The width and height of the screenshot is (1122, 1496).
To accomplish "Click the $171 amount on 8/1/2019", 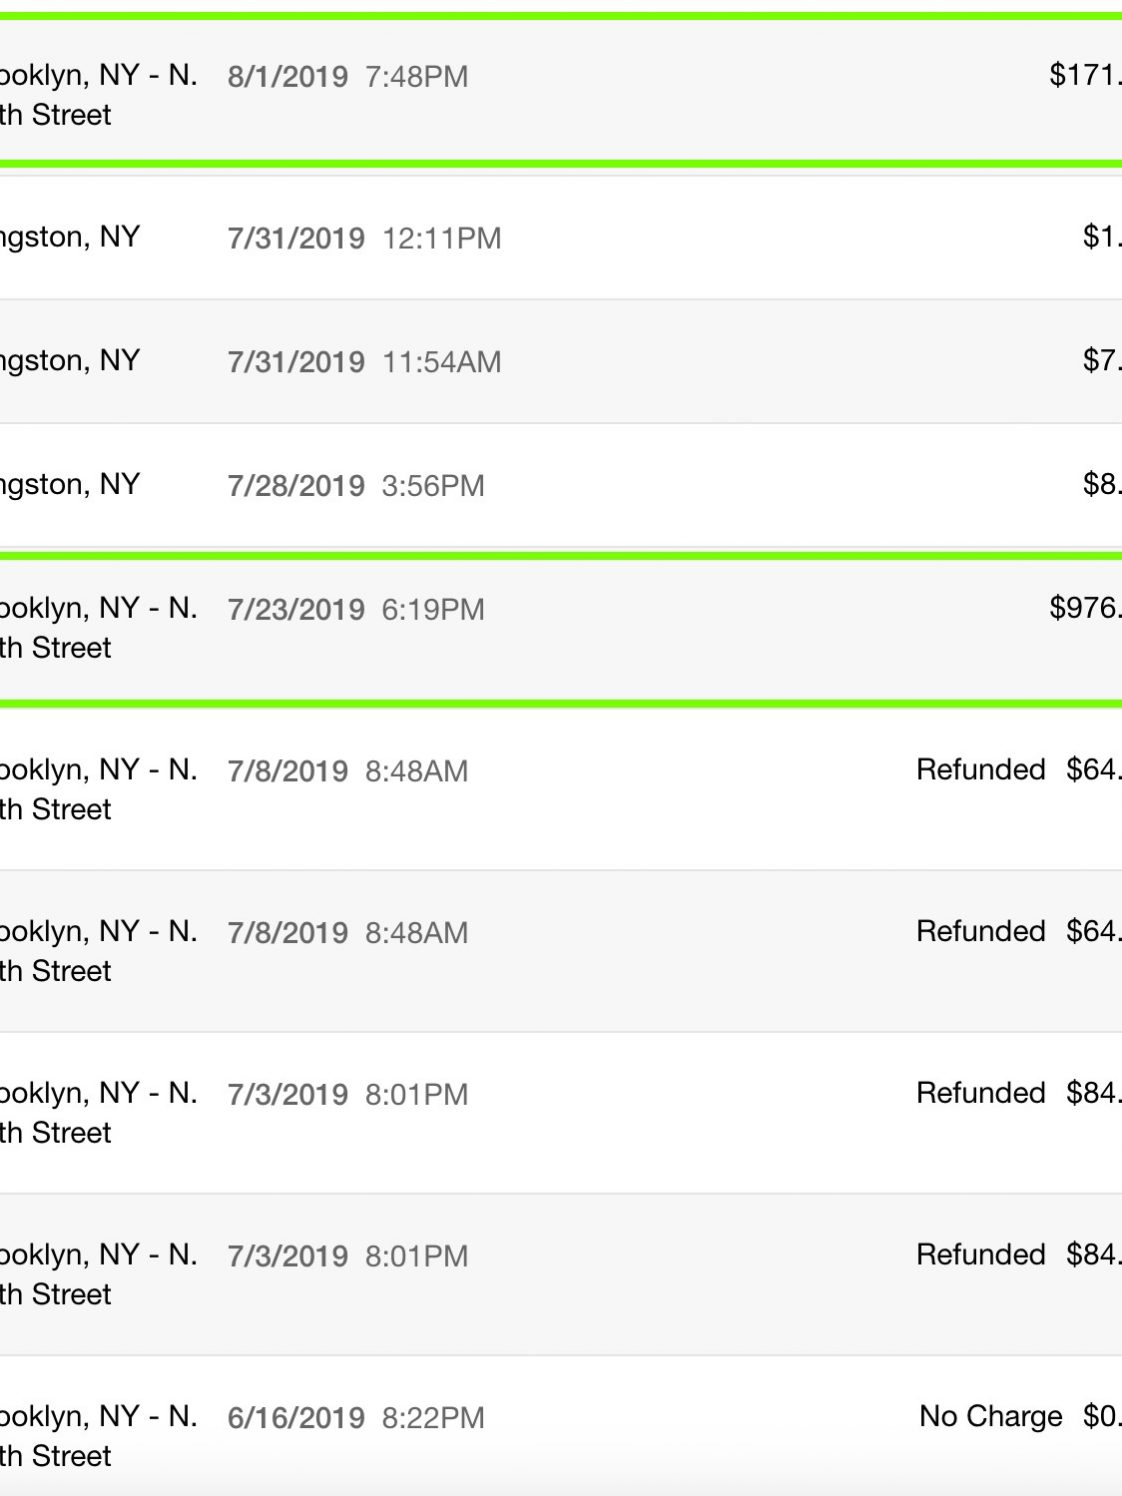I will 1085,75.
